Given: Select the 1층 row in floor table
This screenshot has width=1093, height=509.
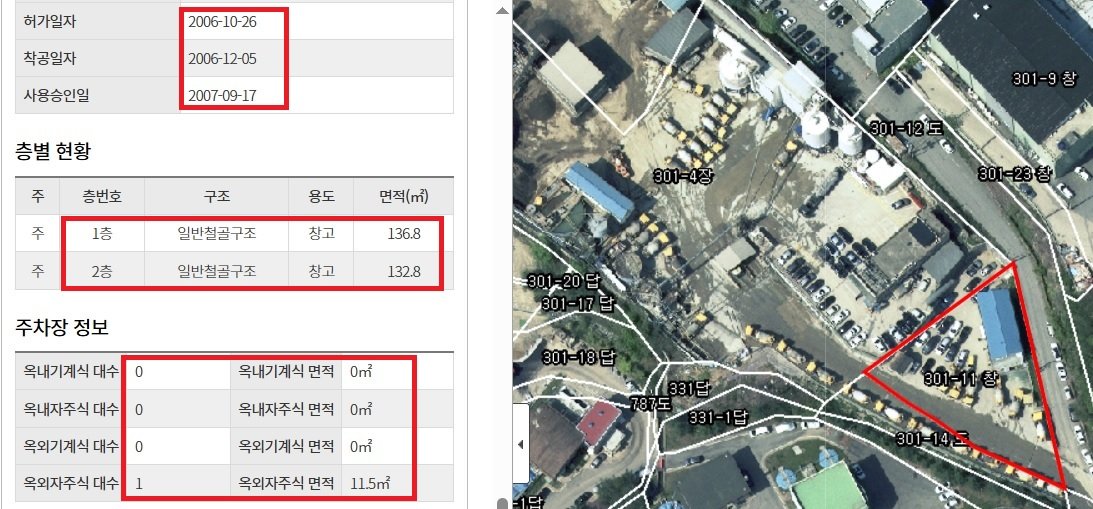Looking at the screenshot, I should 102,233.
